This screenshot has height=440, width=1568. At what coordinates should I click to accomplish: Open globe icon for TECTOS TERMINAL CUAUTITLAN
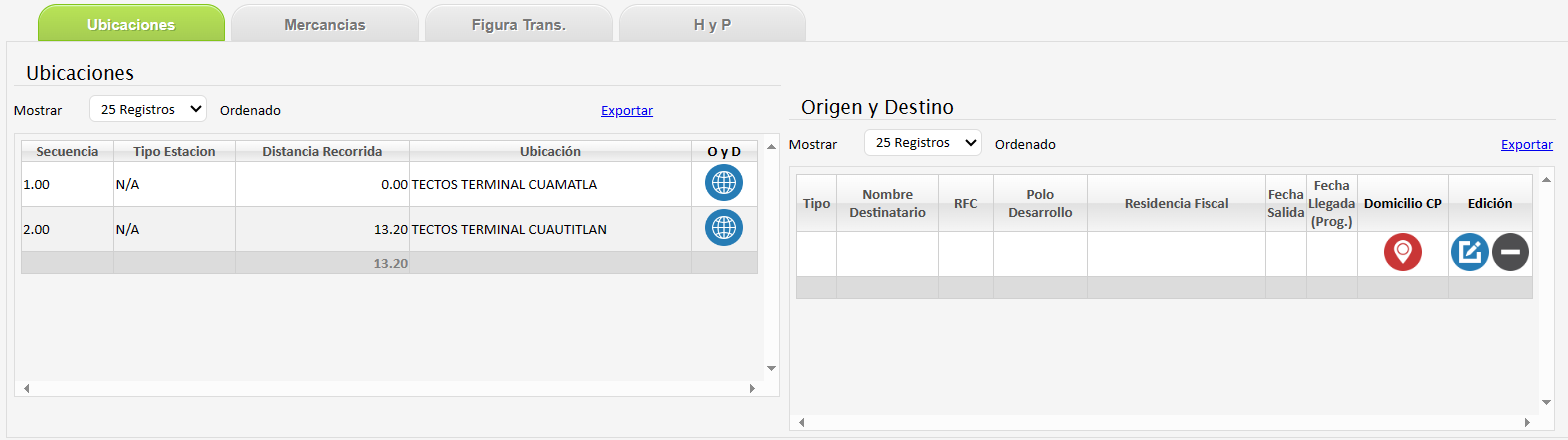pos(724,229)
